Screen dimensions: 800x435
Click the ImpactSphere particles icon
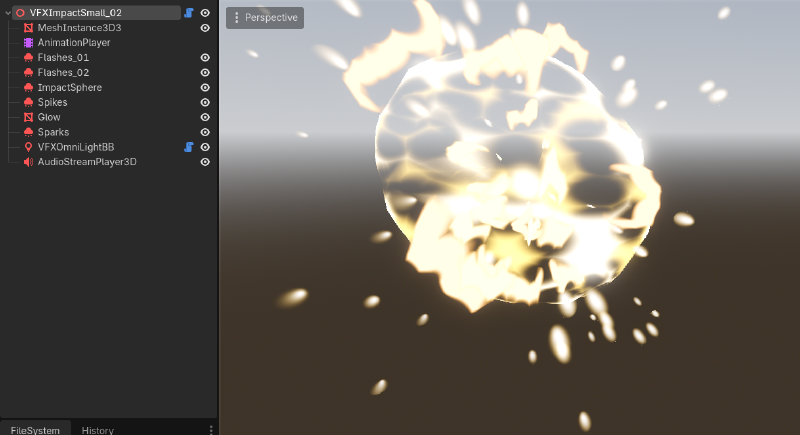(x=29, y=87)
